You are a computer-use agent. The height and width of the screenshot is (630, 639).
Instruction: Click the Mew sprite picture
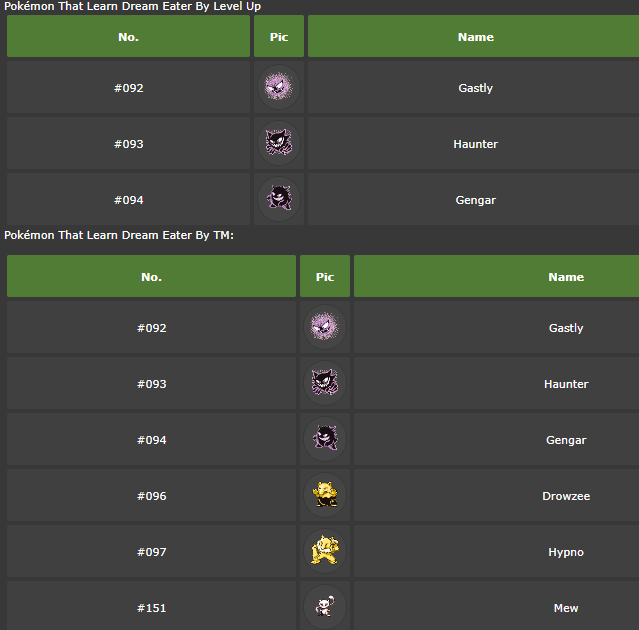(x=325, y=607)
